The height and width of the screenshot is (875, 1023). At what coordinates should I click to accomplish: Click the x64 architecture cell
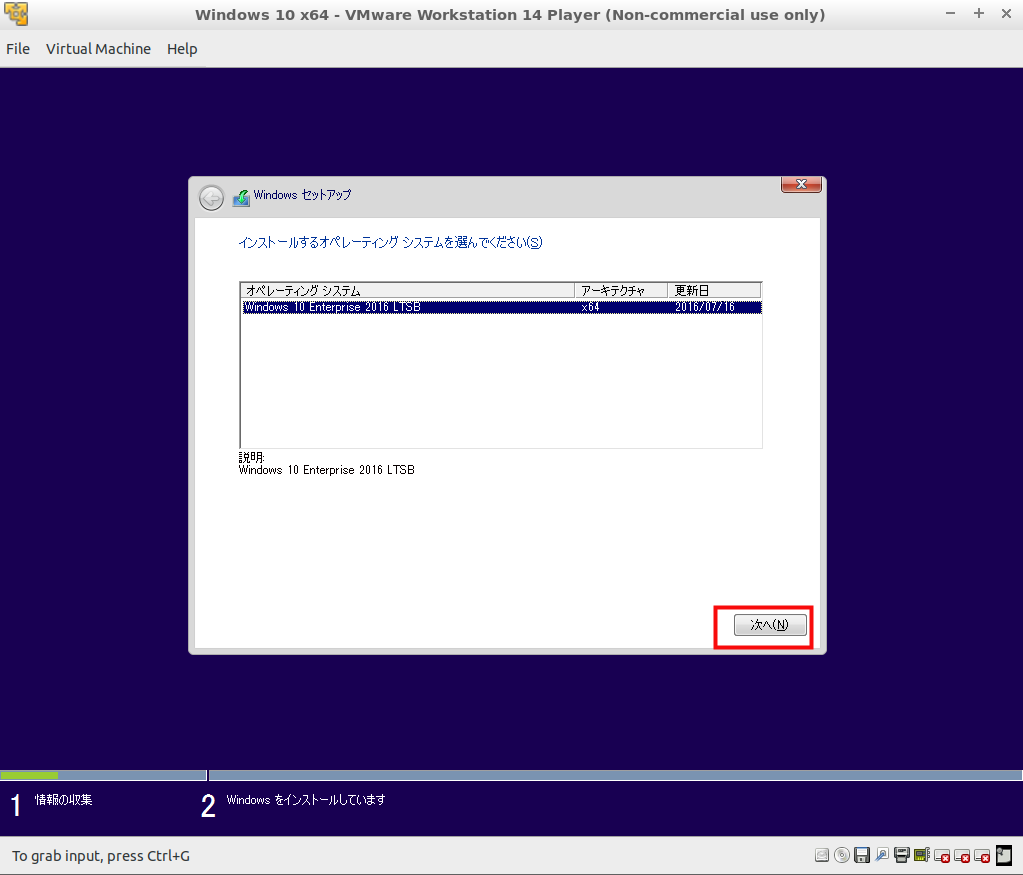coord(590,307)
